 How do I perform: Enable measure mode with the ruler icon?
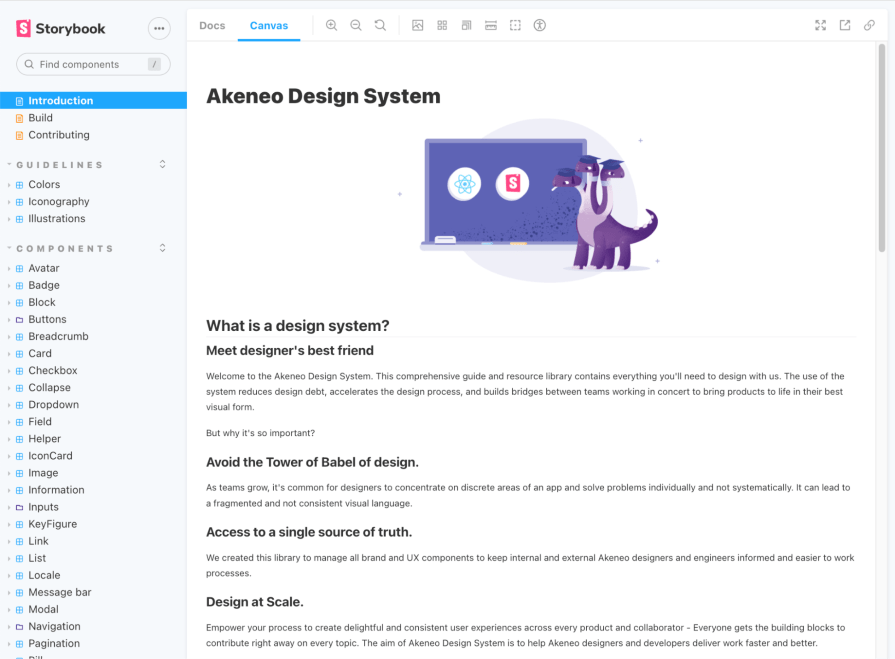pos(490,25)
